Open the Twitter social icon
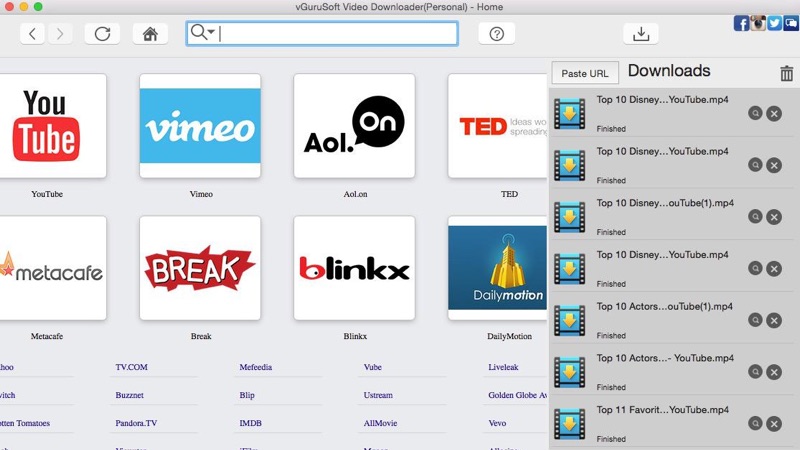The width and height of the screenshot is (800, 450). click(774, 23)
